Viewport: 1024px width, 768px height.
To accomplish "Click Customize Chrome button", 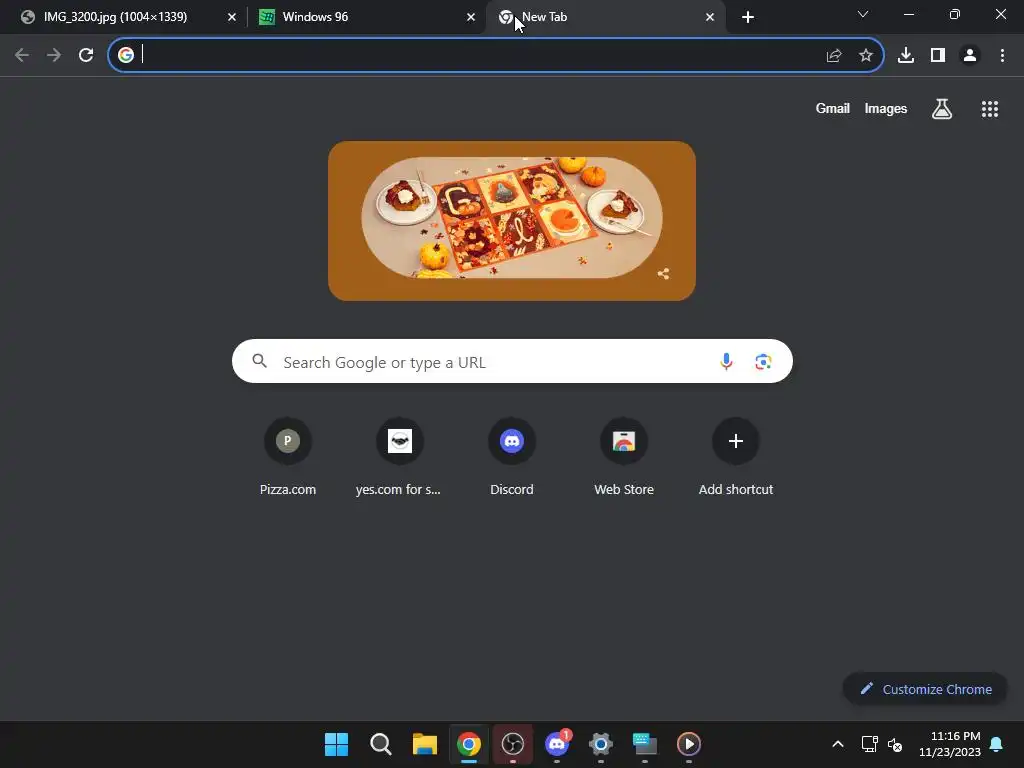I will [x=925, y=689].
